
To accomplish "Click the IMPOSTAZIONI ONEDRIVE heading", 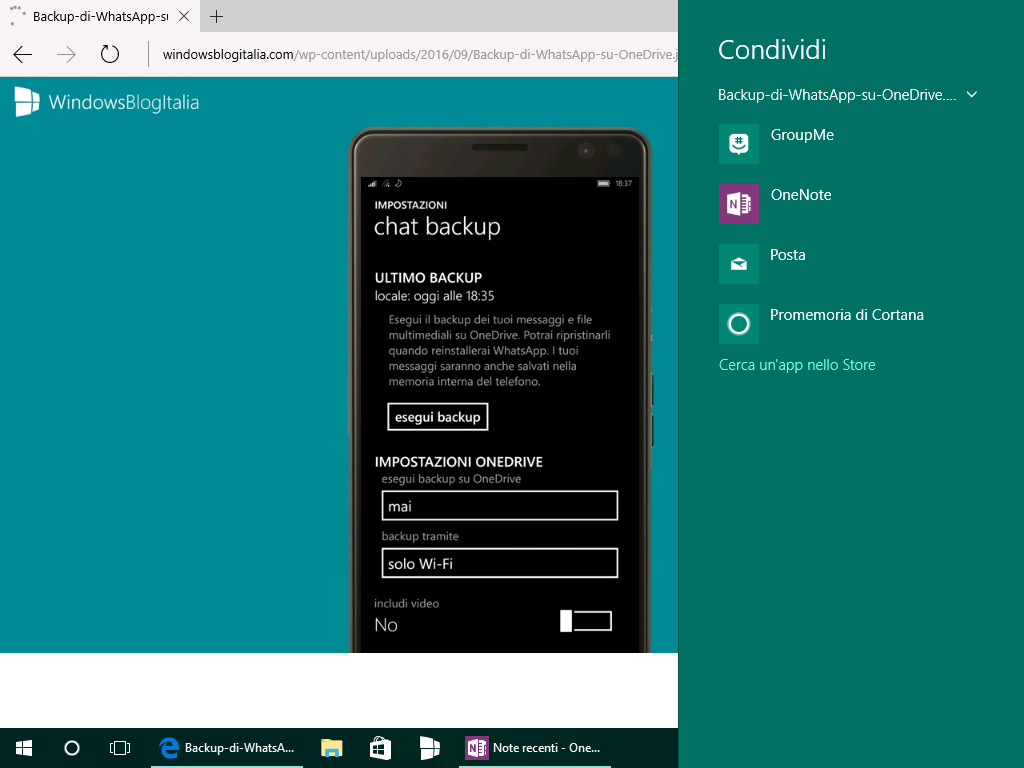I will point(458,462).
